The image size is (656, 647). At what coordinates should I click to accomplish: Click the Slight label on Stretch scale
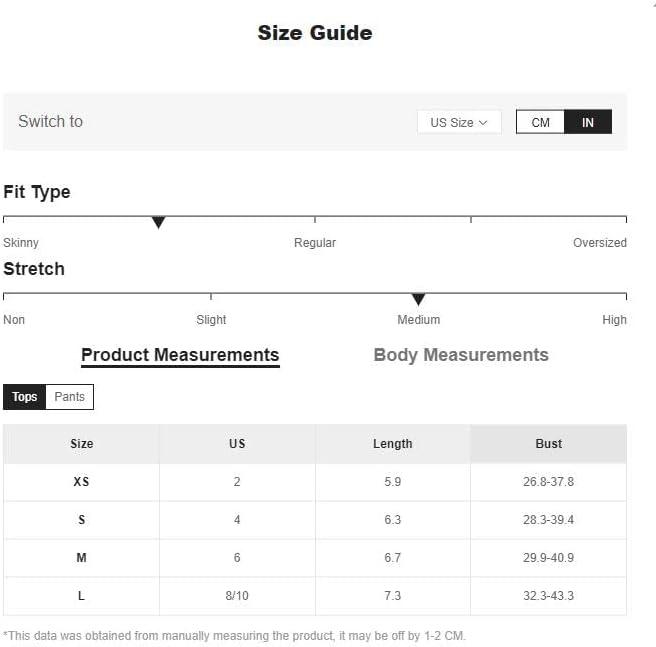(211, 320)
